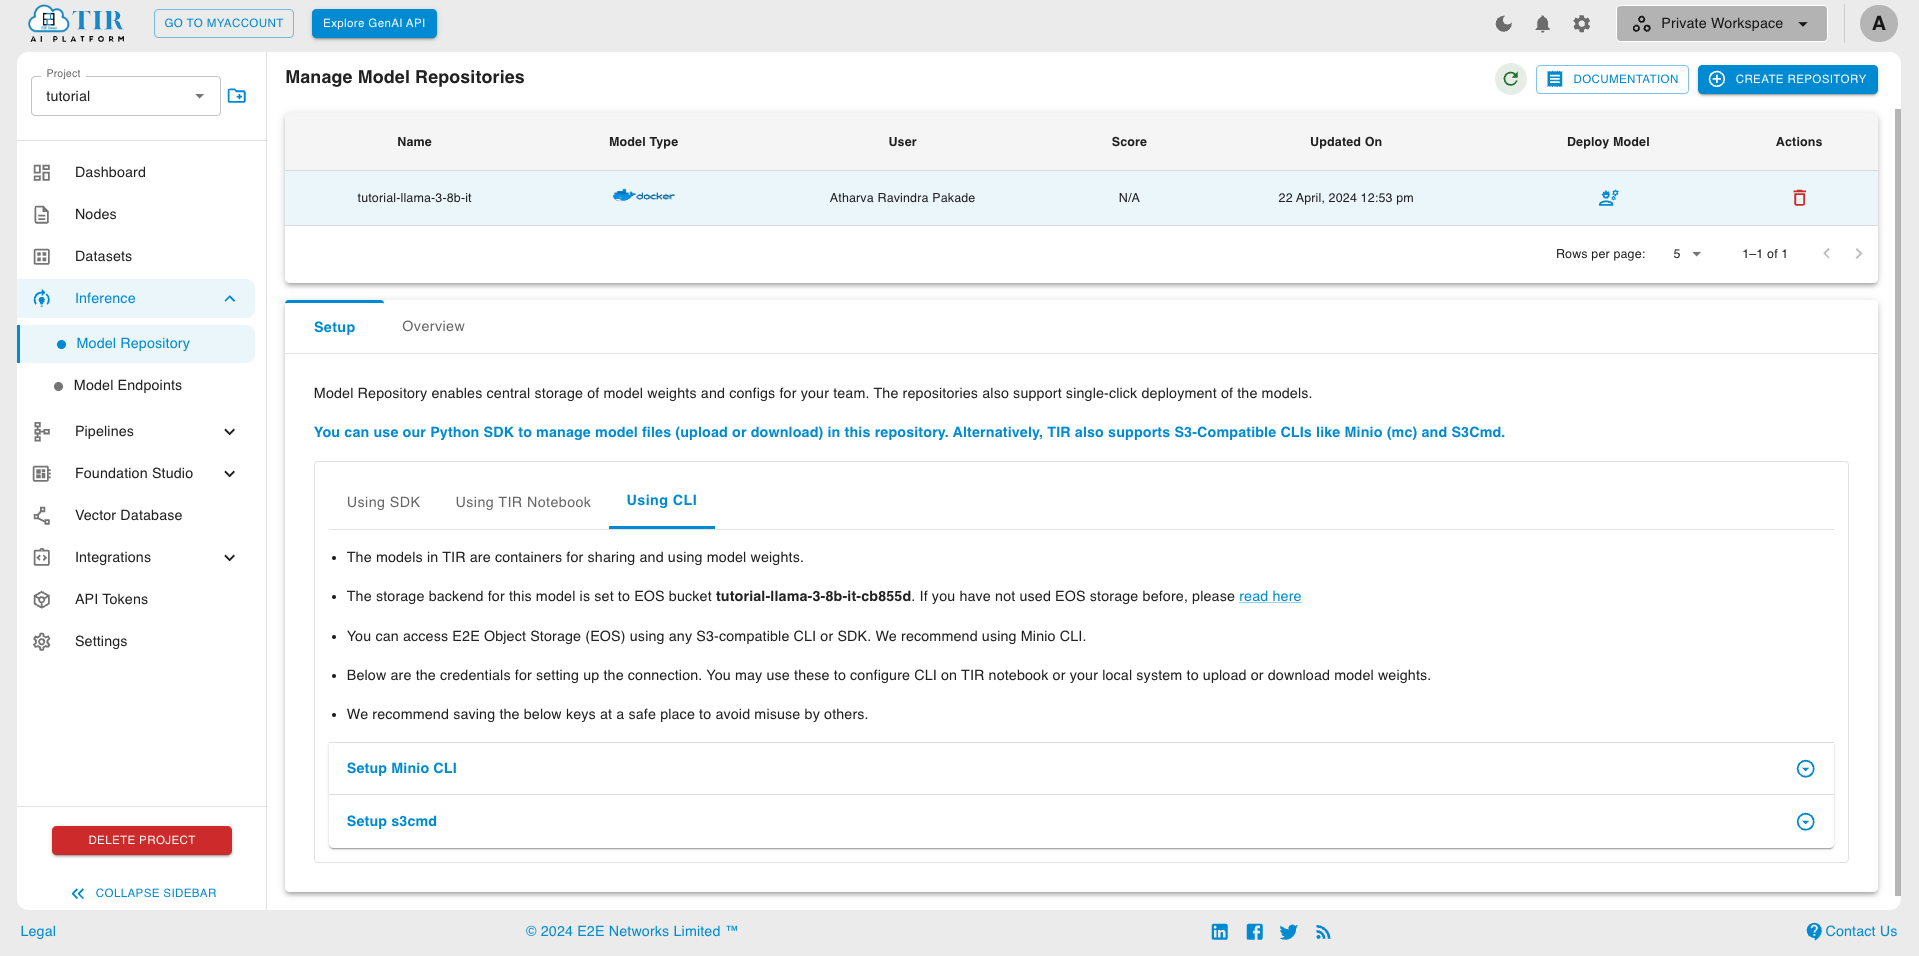Open the tutorial project dropdown
This screenshot has width=1919, height=956.
coord(126,96)
